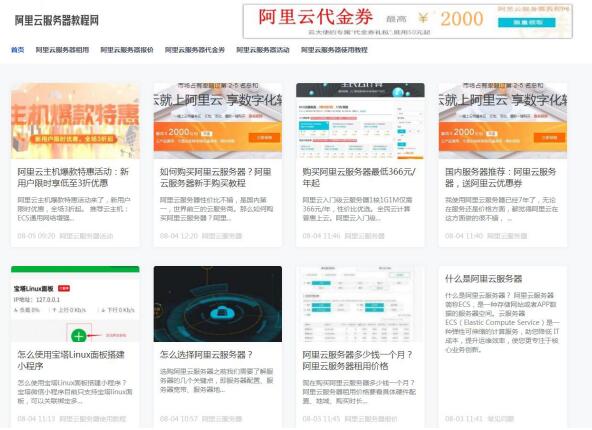Open the 宝塔Linux面板 thumbnail image
Image resolution: width=592 pixels, height=430 pixels.
75,304
